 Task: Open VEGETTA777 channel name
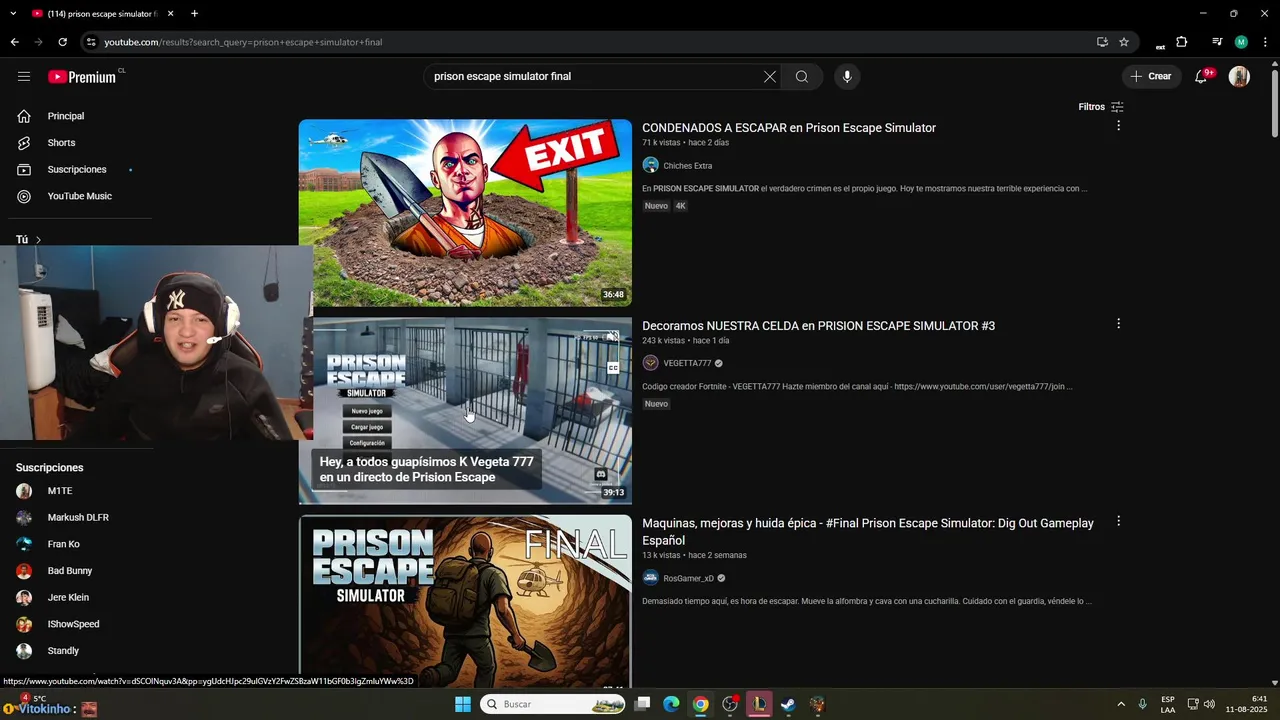point(687,364)
